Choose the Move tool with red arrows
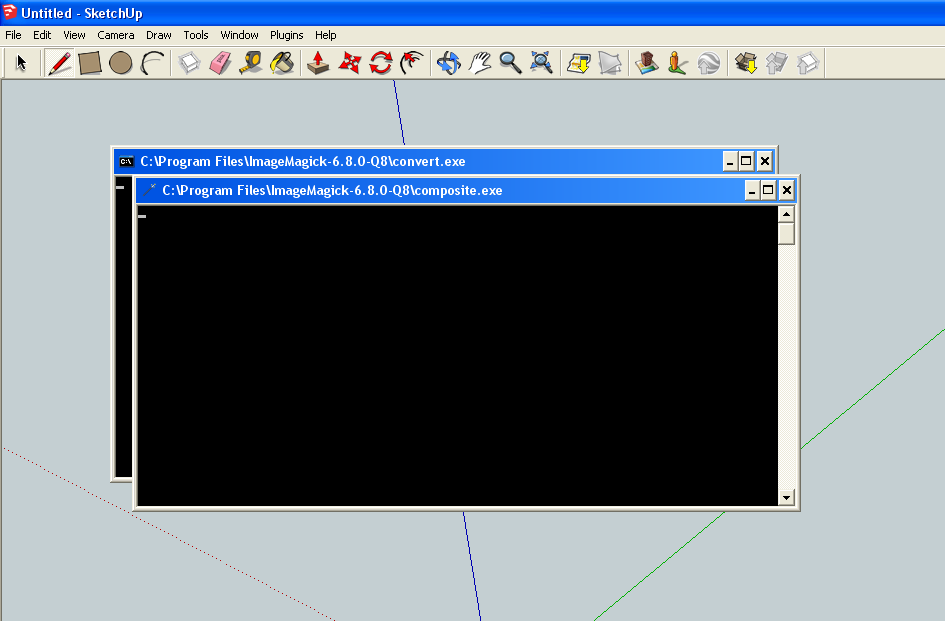 click(350, 63)
